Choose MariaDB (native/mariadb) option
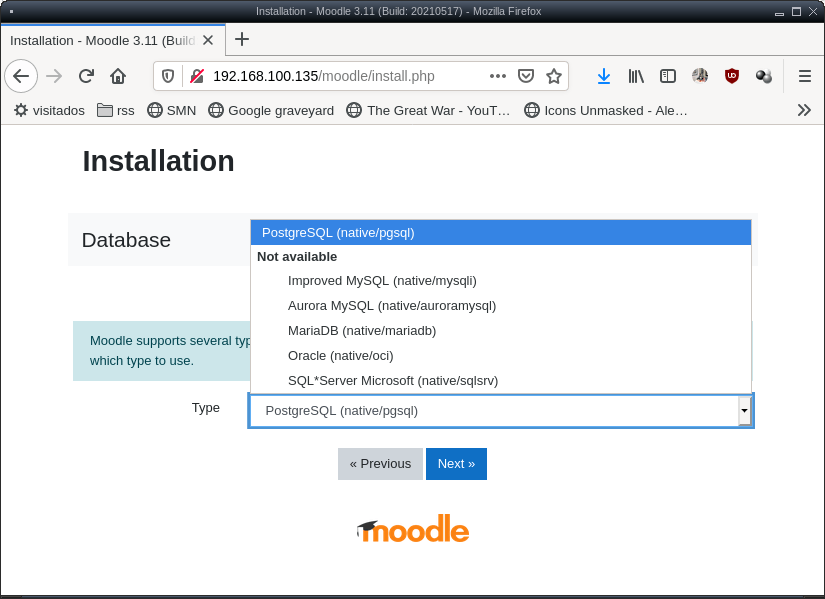This screenshot has width=825, height=599. point(501,331)
